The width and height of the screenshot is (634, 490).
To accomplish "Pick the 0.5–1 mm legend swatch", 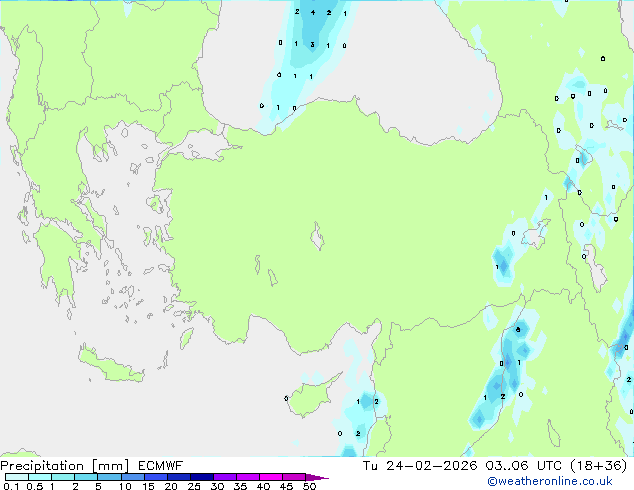I will [x=40, y=477].
